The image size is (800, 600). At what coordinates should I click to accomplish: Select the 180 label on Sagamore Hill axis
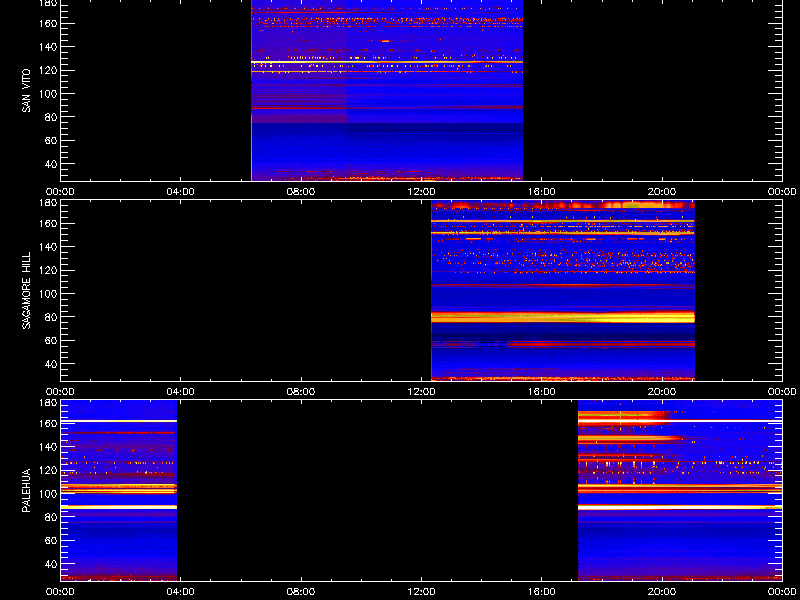[x=49, y=203]
